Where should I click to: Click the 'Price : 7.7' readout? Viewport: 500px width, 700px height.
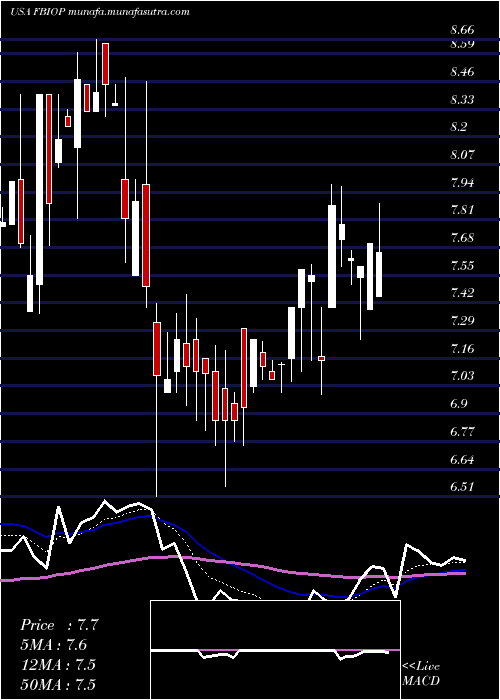(58, 625)
